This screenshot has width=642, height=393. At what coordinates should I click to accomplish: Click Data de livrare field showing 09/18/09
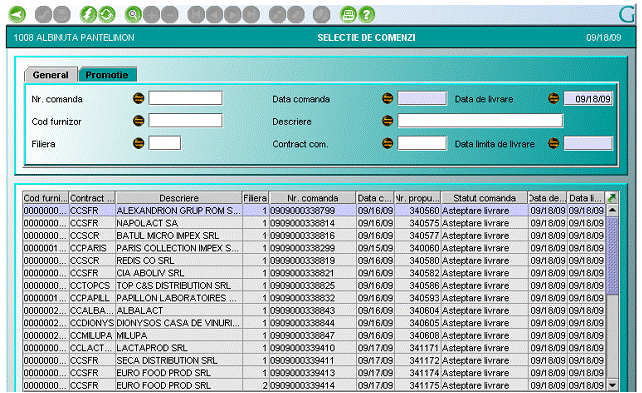(588, 99)
